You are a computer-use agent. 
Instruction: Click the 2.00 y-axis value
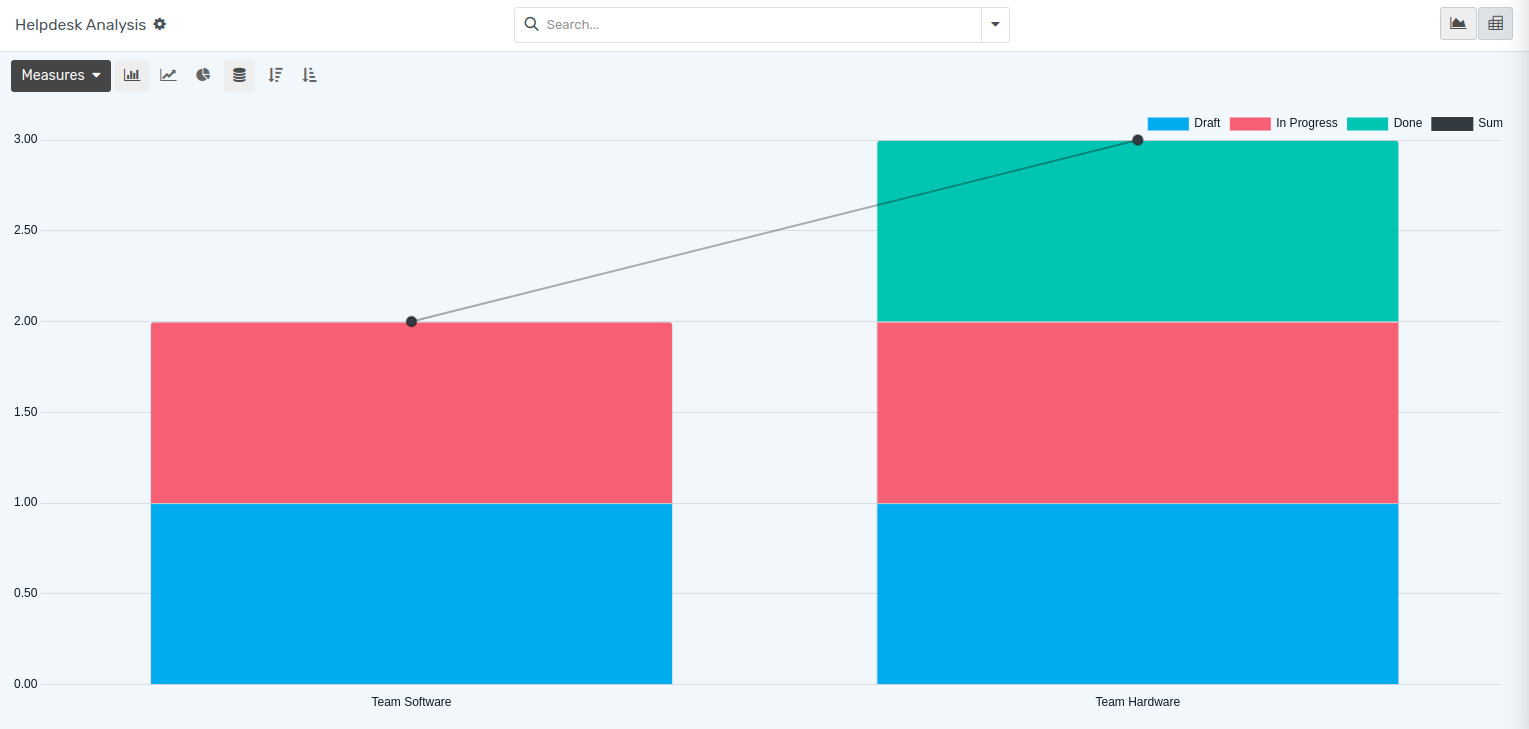click(26, 321)
